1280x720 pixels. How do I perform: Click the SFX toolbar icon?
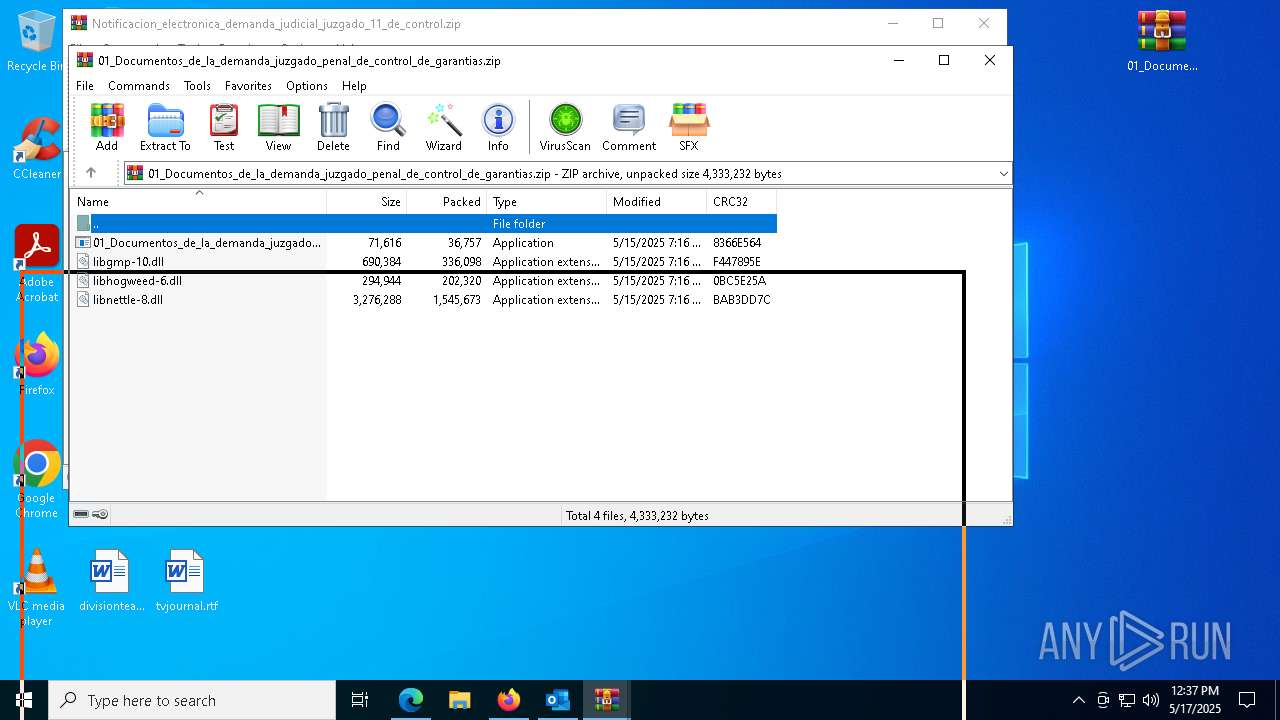(x=689, y=127)
